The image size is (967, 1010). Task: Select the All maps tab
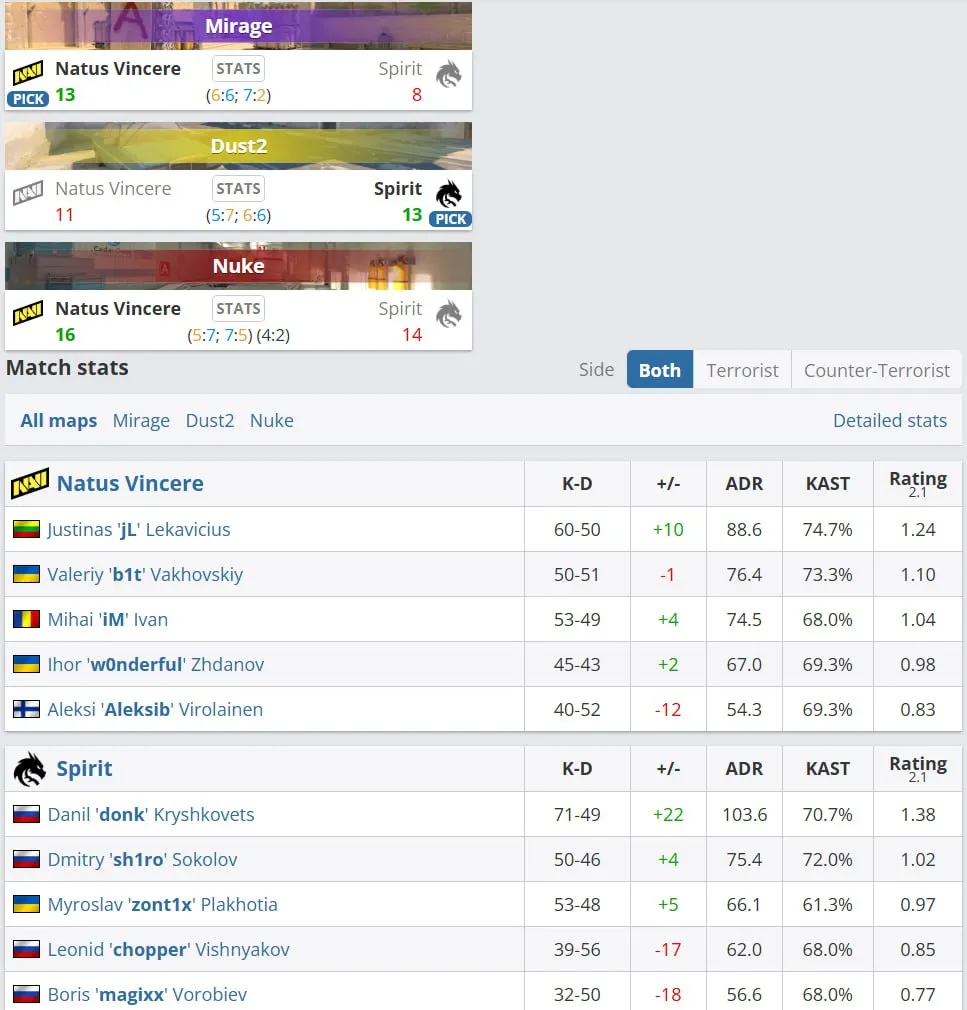(59, 421)
